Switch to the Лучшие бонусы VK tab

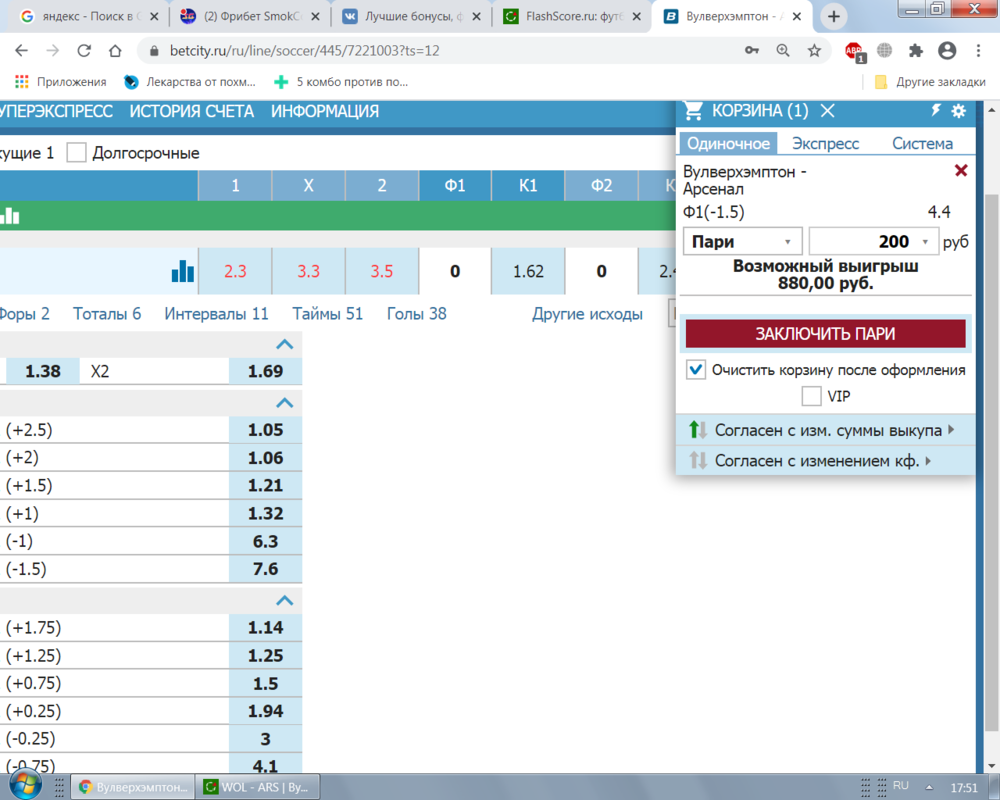[x=411, y=17]
